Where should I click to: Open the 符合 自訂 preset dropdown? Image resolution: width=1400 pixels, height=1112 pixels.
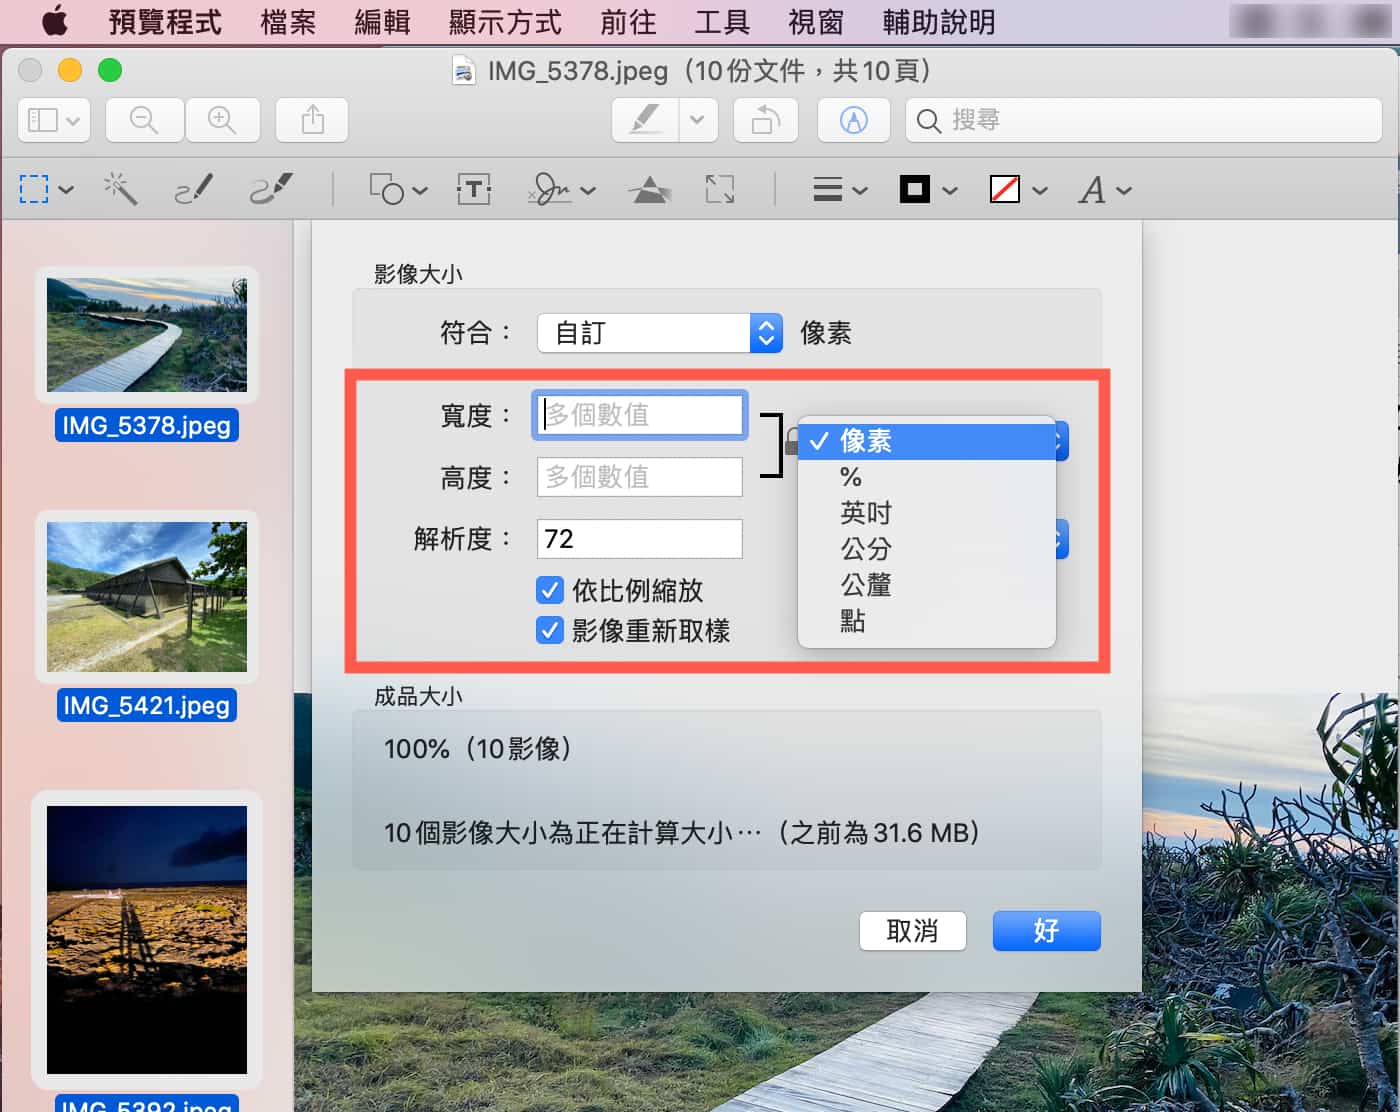(660, 333)
